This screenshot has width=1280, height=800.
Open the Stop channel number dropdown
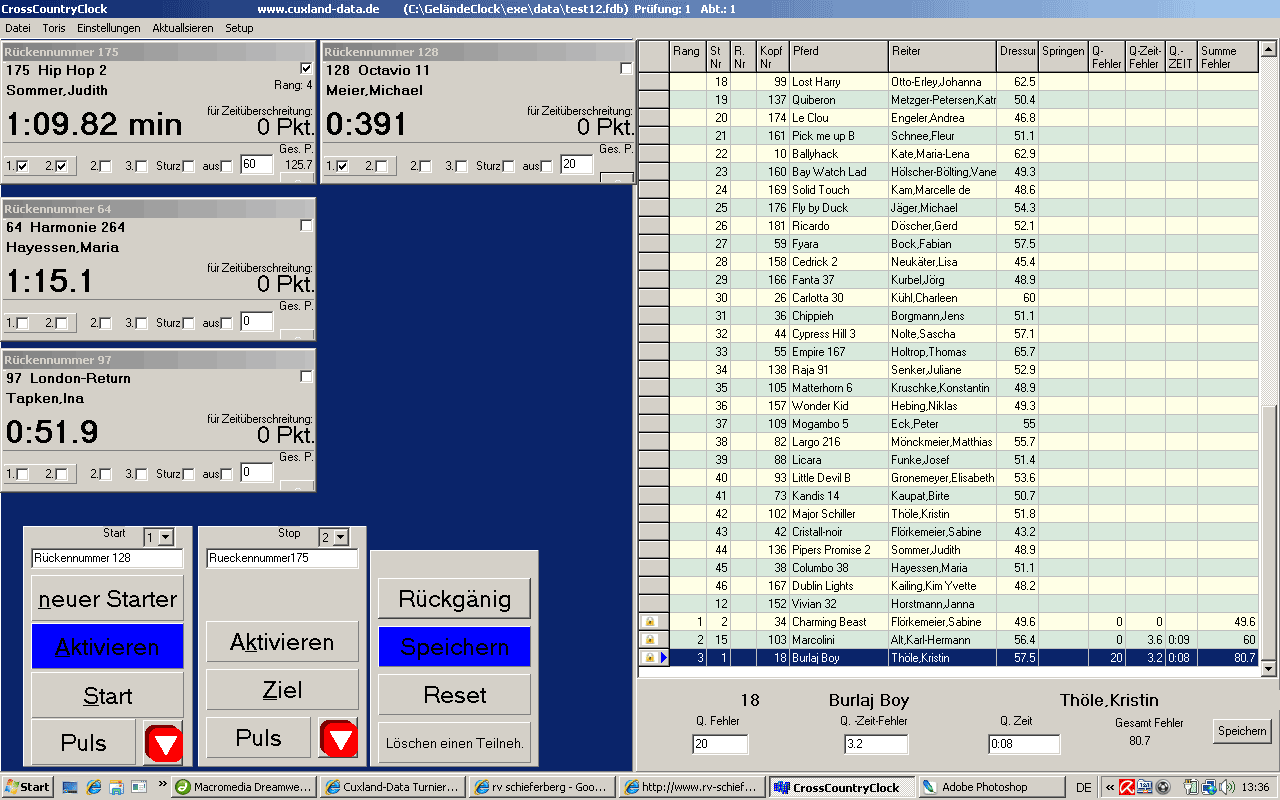click(x=341, y=538)
